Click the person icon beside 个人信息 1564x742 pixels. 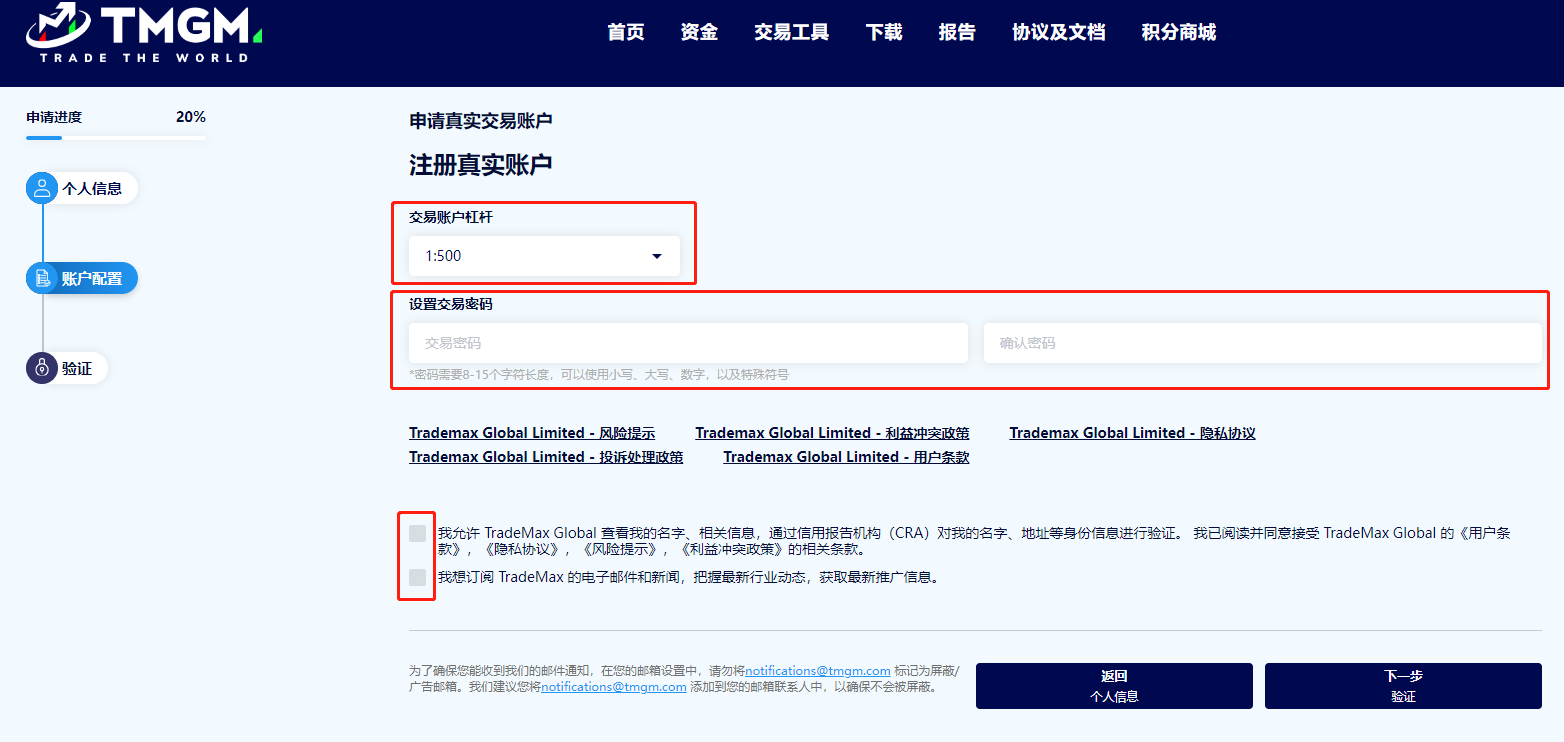(42, 188)
